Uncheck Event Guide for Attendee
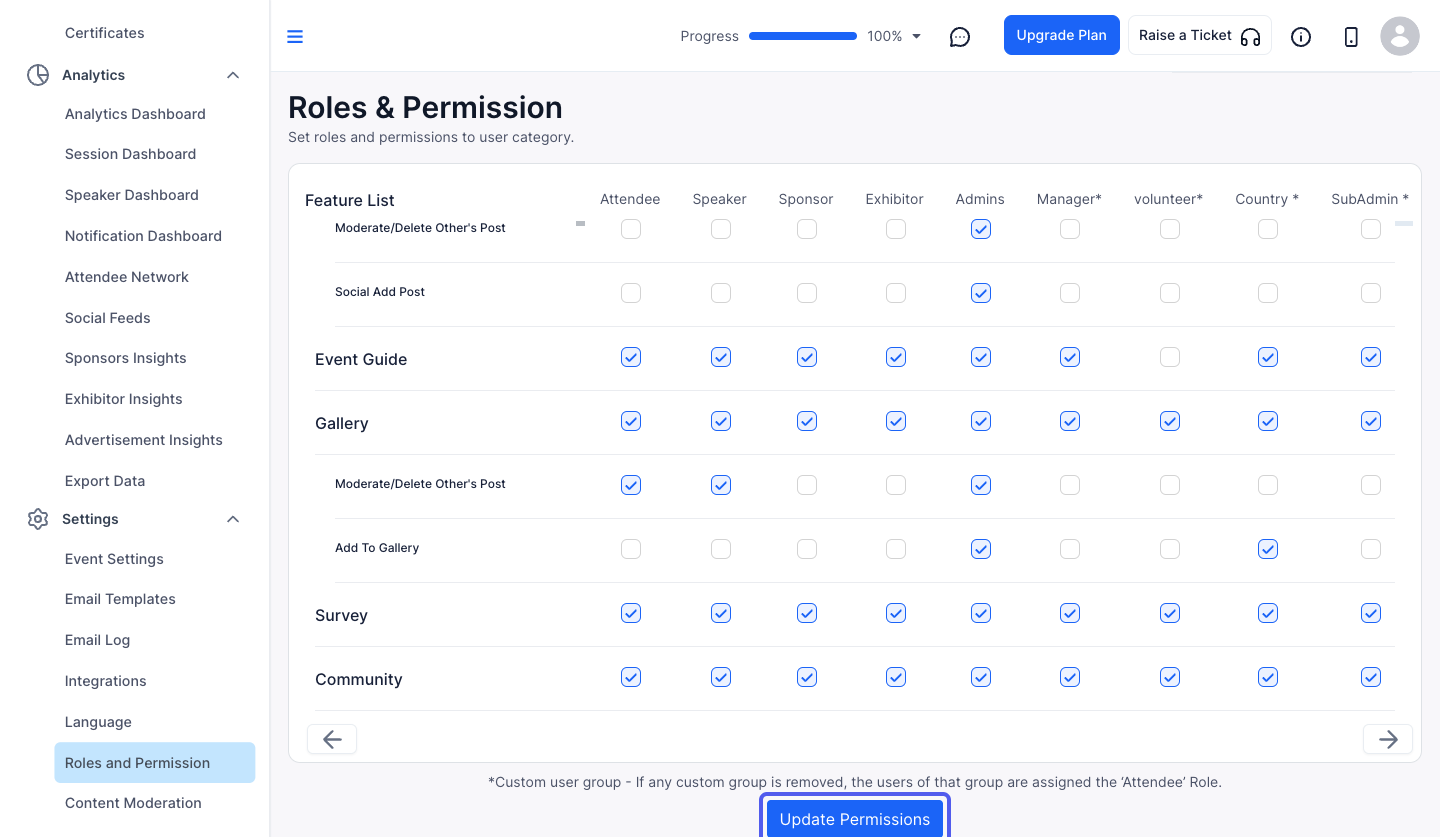Screen dimensions: 1440x837 (x=631, y=357)
